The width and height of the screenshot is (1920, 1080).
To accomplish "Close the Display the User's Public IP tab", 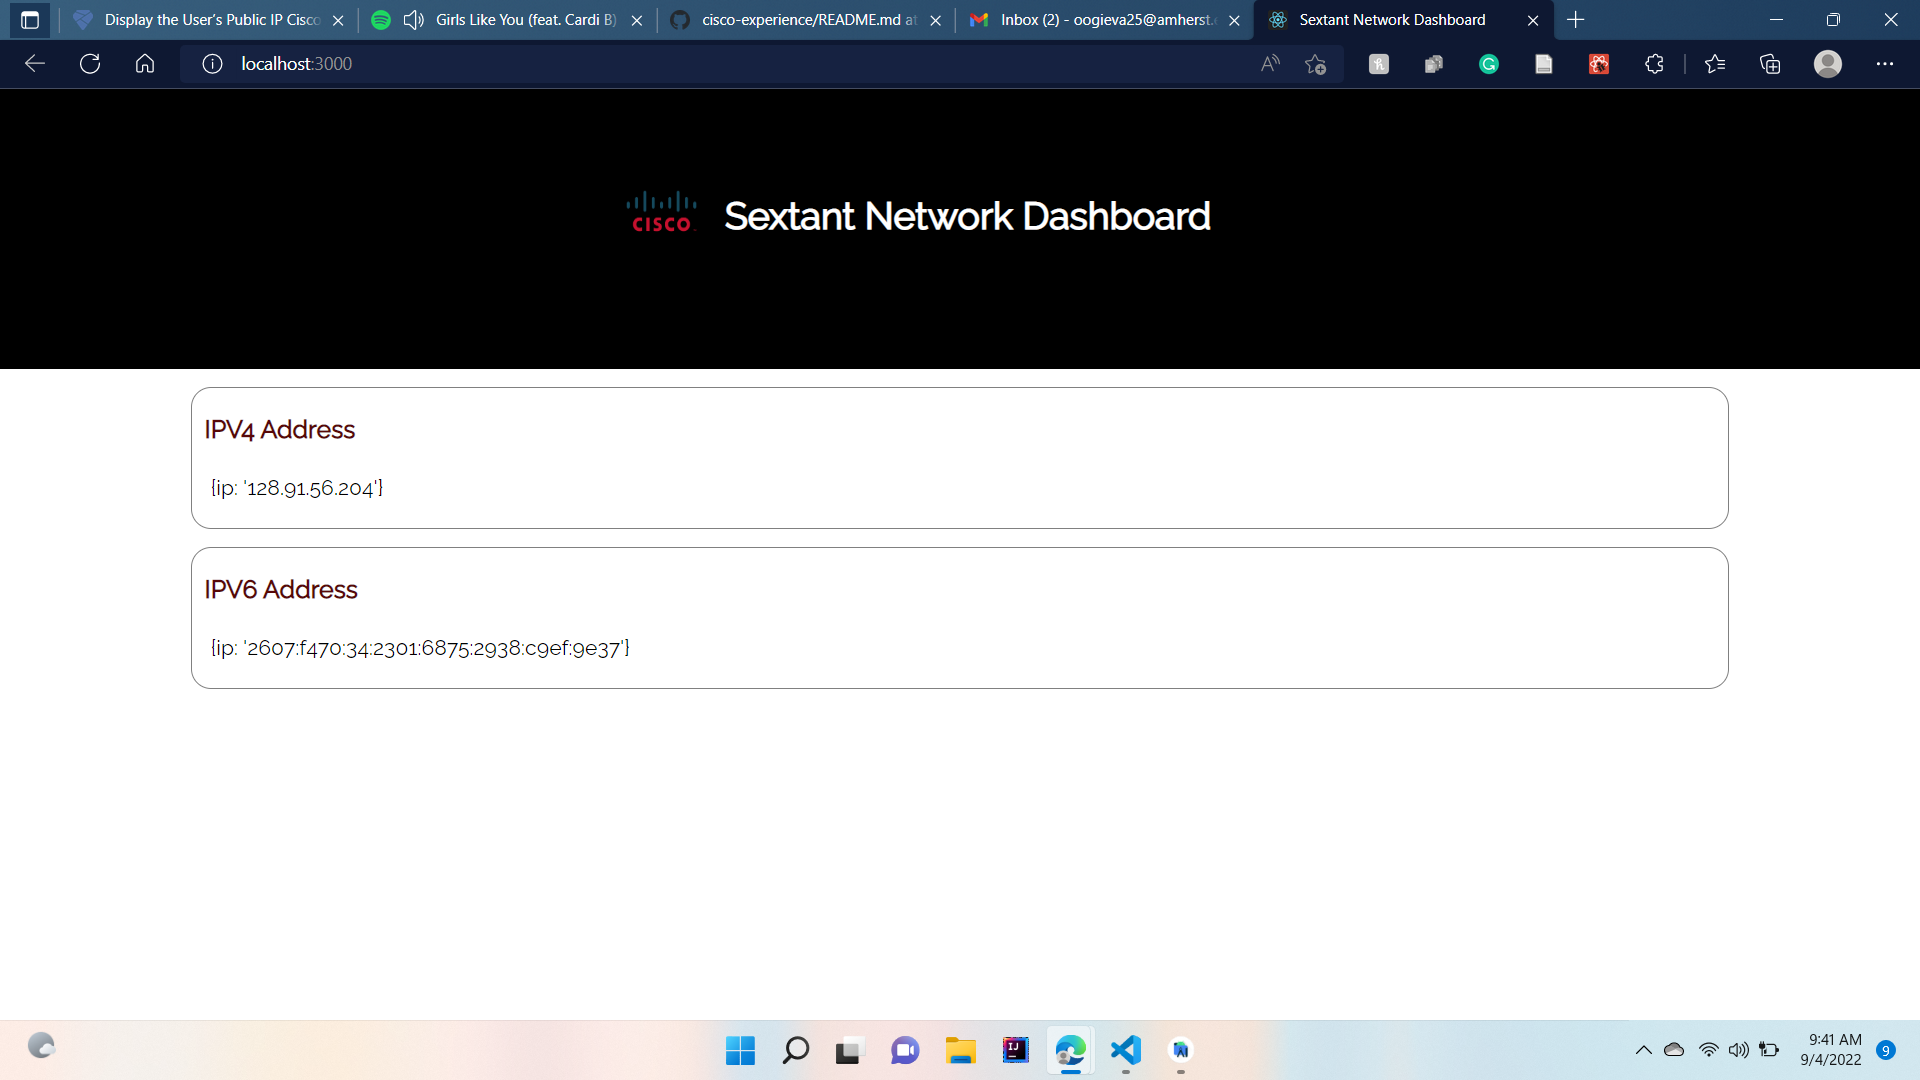I will pyautogui.click(x=338, y=20).
